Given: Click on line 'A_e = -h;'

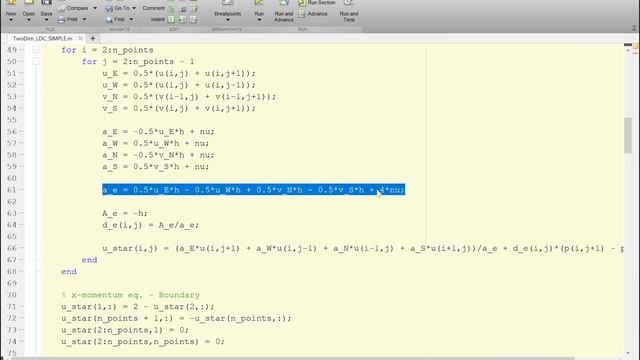Looking at the screenshot, I should (125, 213).
